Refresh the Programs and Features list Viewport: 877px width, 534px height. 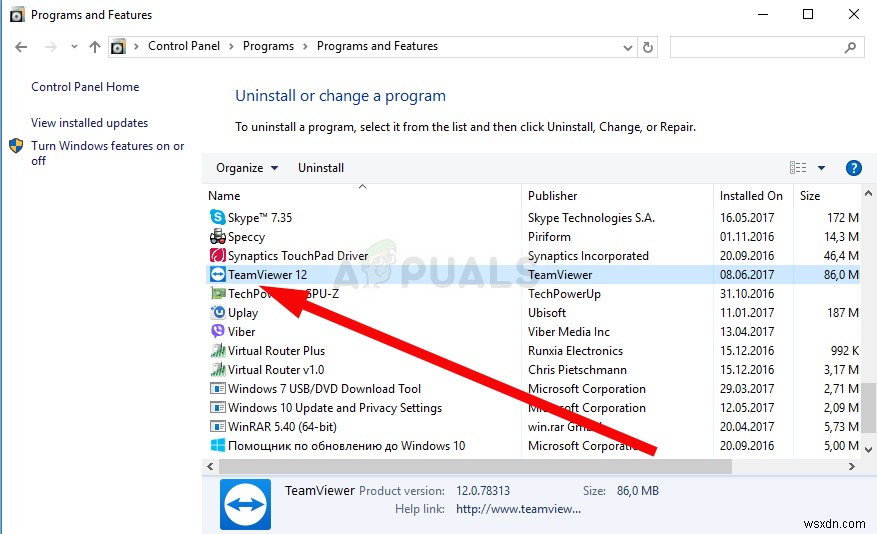648,48
